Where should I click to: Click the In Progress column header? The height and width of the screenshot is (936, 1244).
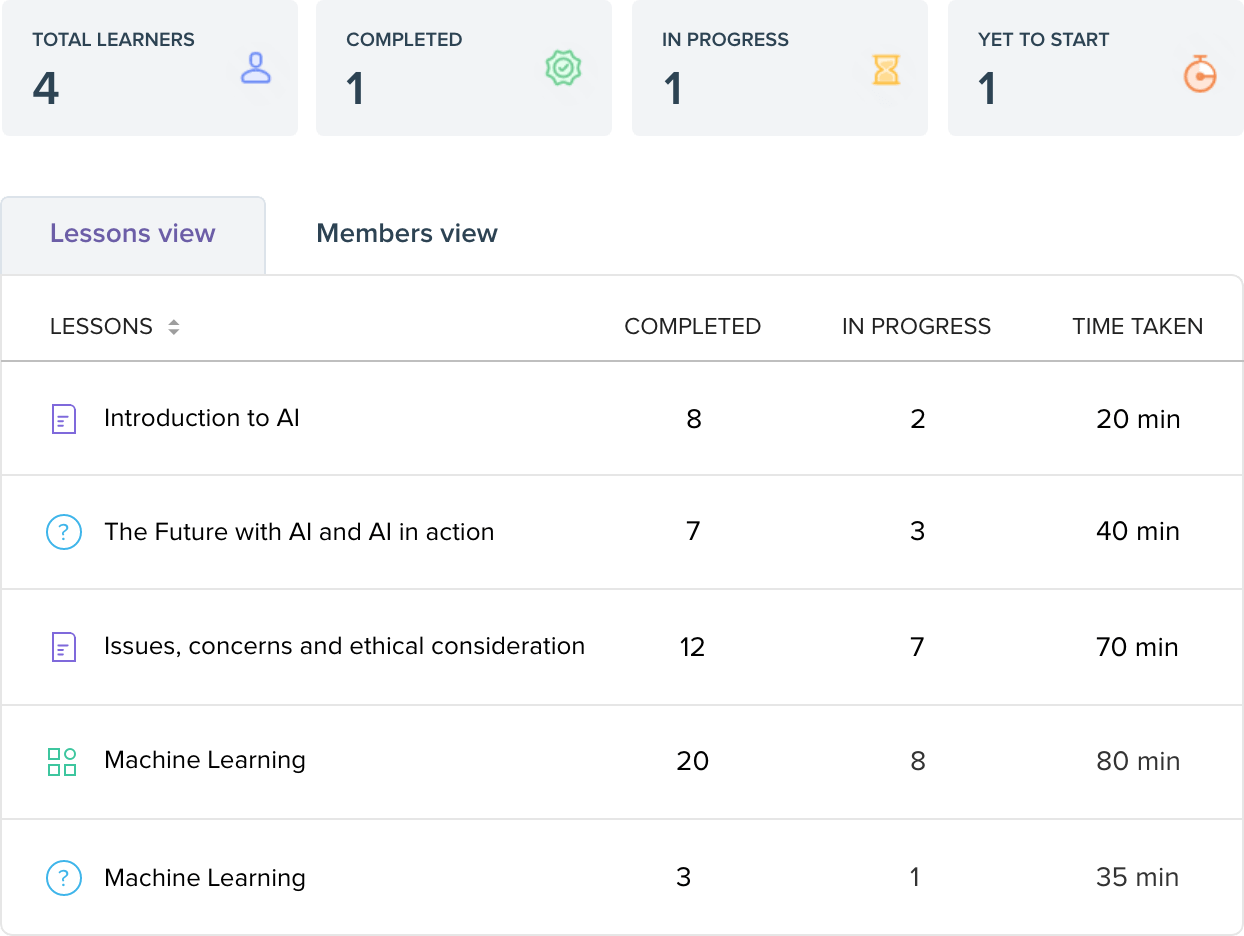pyautogui.click(x=916, y=327)
